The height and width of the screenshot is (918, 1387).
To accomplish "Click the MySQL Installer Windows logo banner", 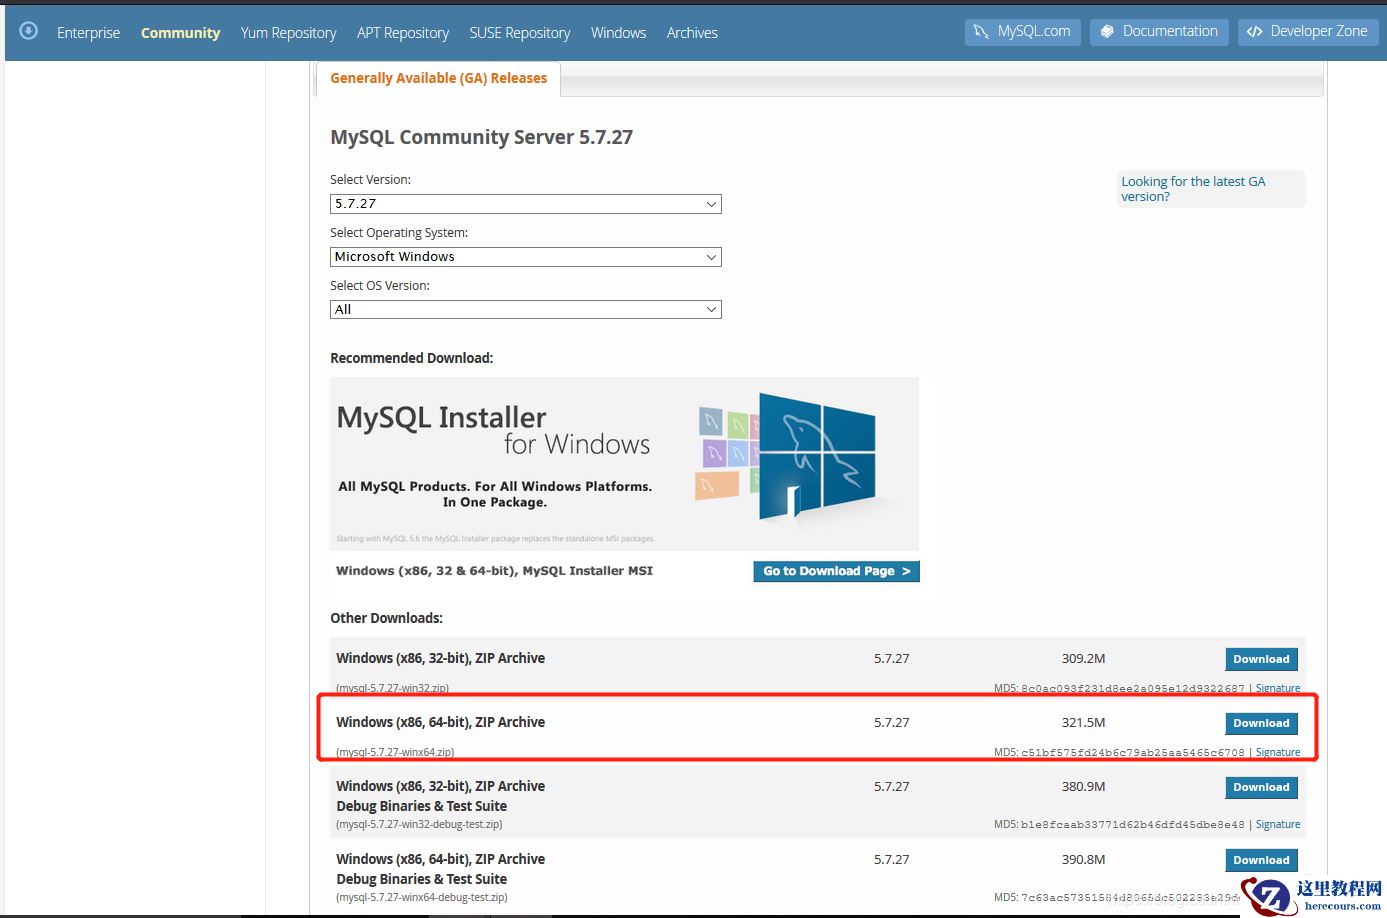I will 624,463.
